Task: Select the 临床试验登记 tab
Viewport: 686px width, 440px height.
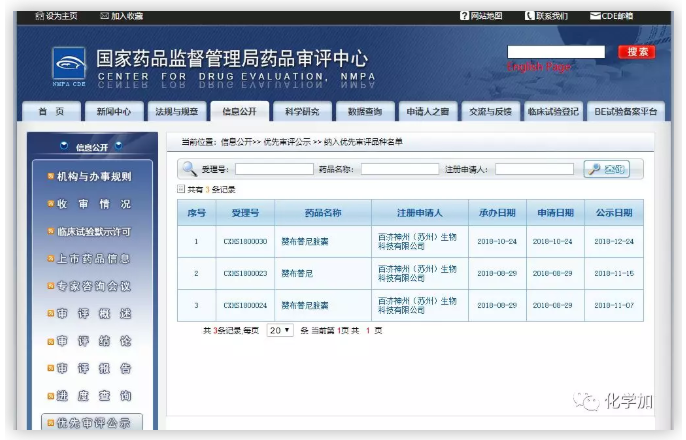Action: [x=553, y=112]
